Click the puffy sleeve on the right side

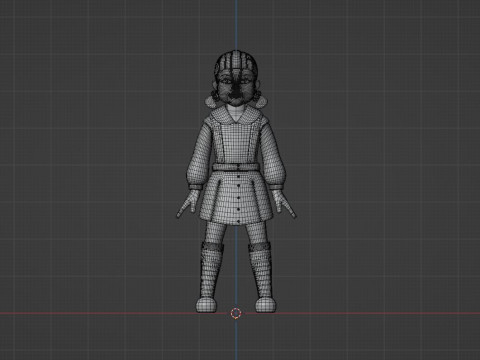(274, 157)
